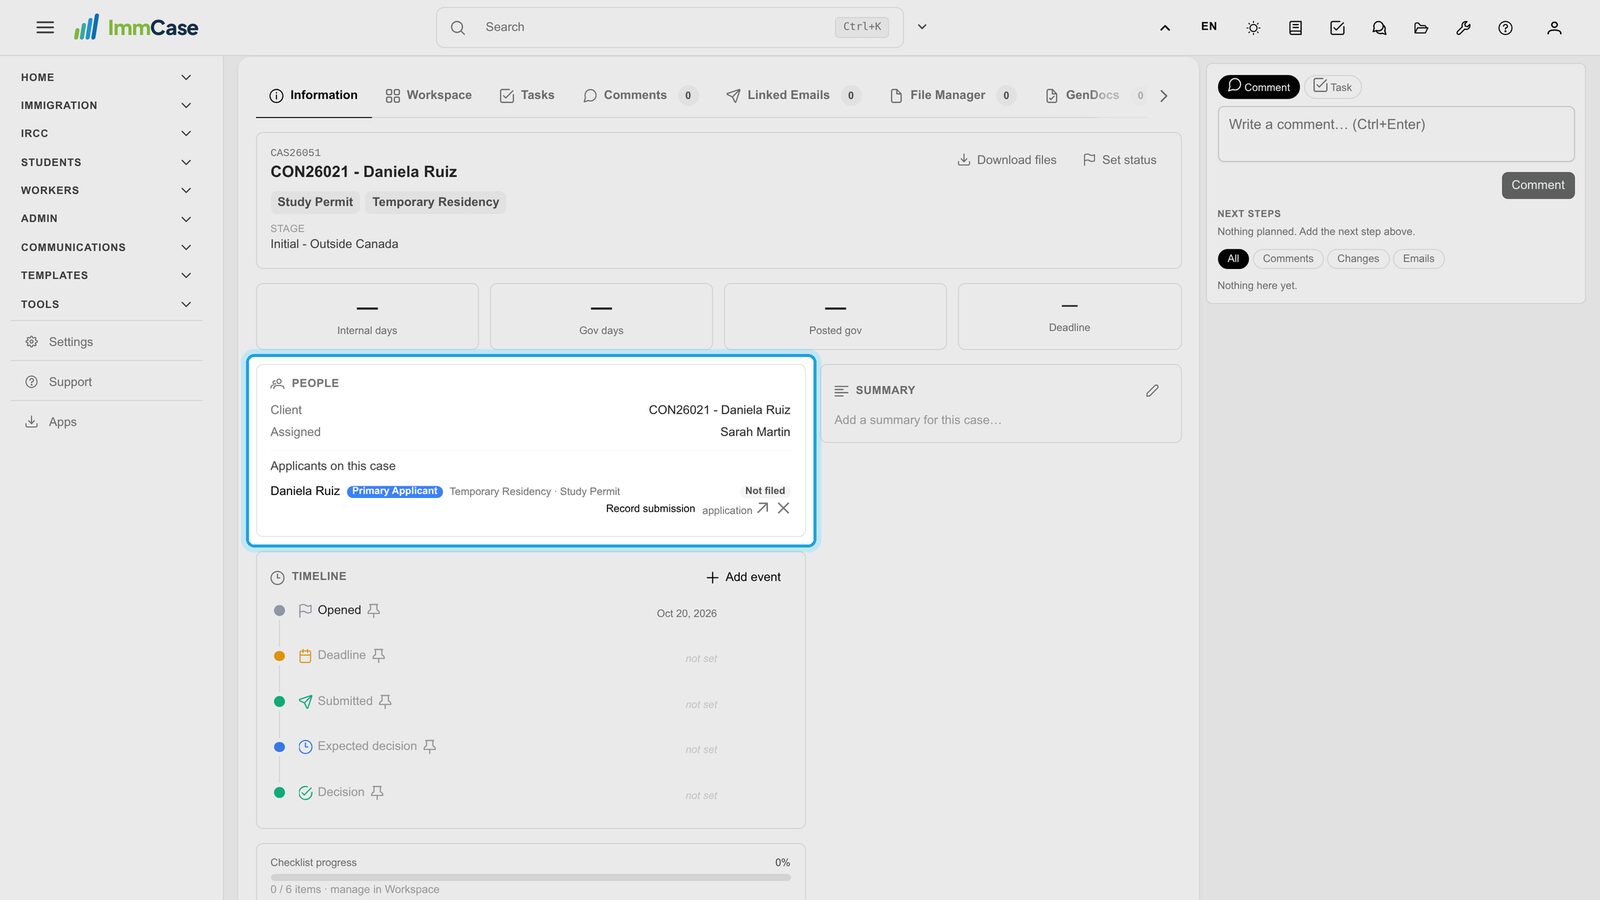This screenshot has height=900, width=1600.
Task: Click the Download files button
Action: [1007, 160]
